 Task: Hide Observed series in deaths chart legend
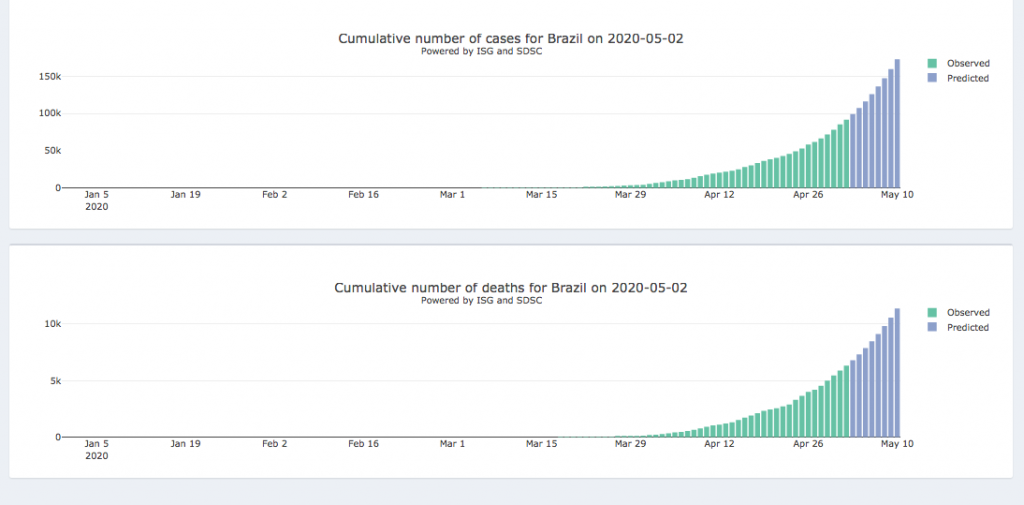tap(968, 313)
